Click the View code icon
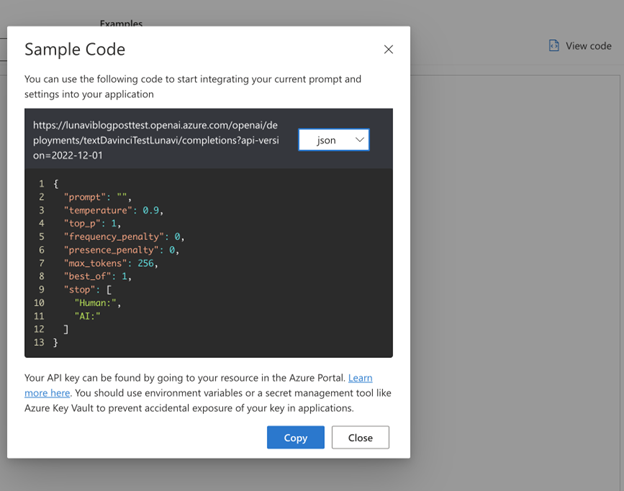 (x=554, y=46)
